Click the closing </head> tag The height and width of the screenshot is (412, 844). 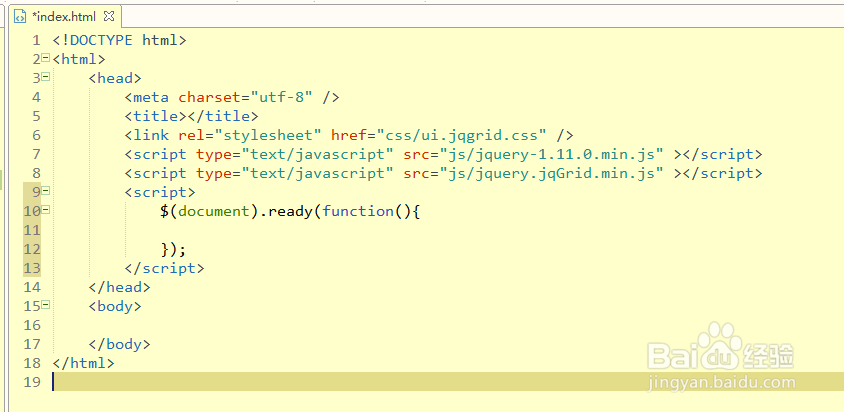pos(119,288)
